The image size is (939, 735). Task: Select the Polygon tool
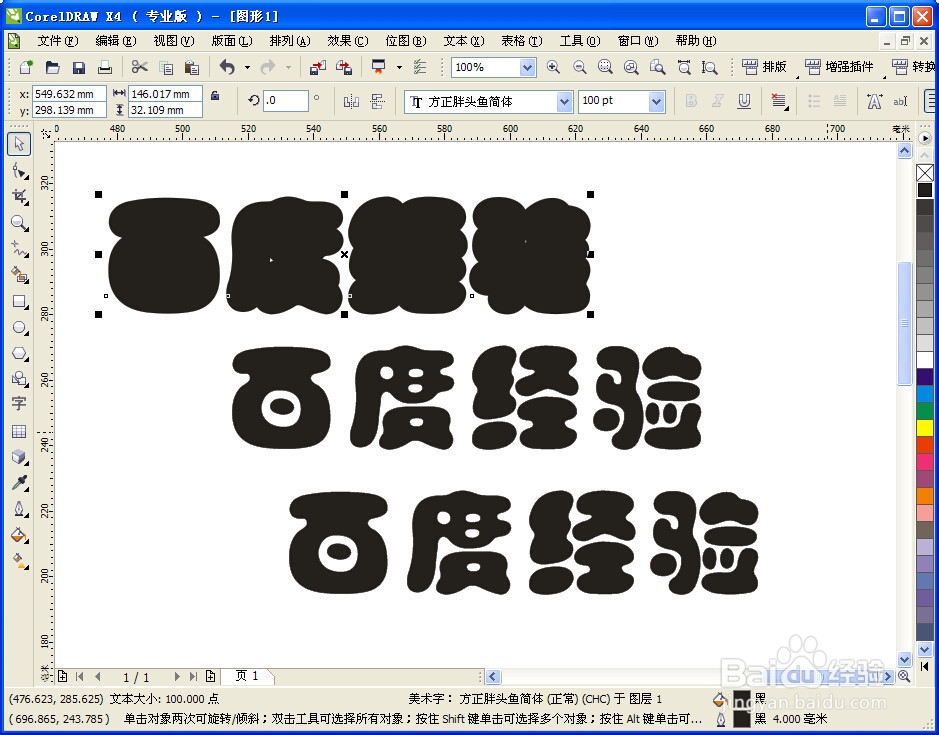pyautogui.click(x=19, y=353)
